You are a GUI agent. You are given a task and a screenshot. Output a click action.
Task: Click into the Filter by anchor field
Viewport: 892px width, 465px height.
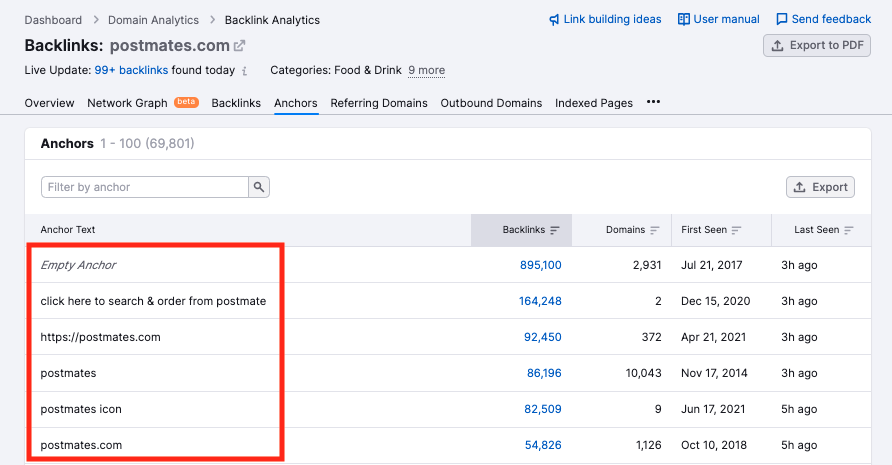tap(145, 187)
